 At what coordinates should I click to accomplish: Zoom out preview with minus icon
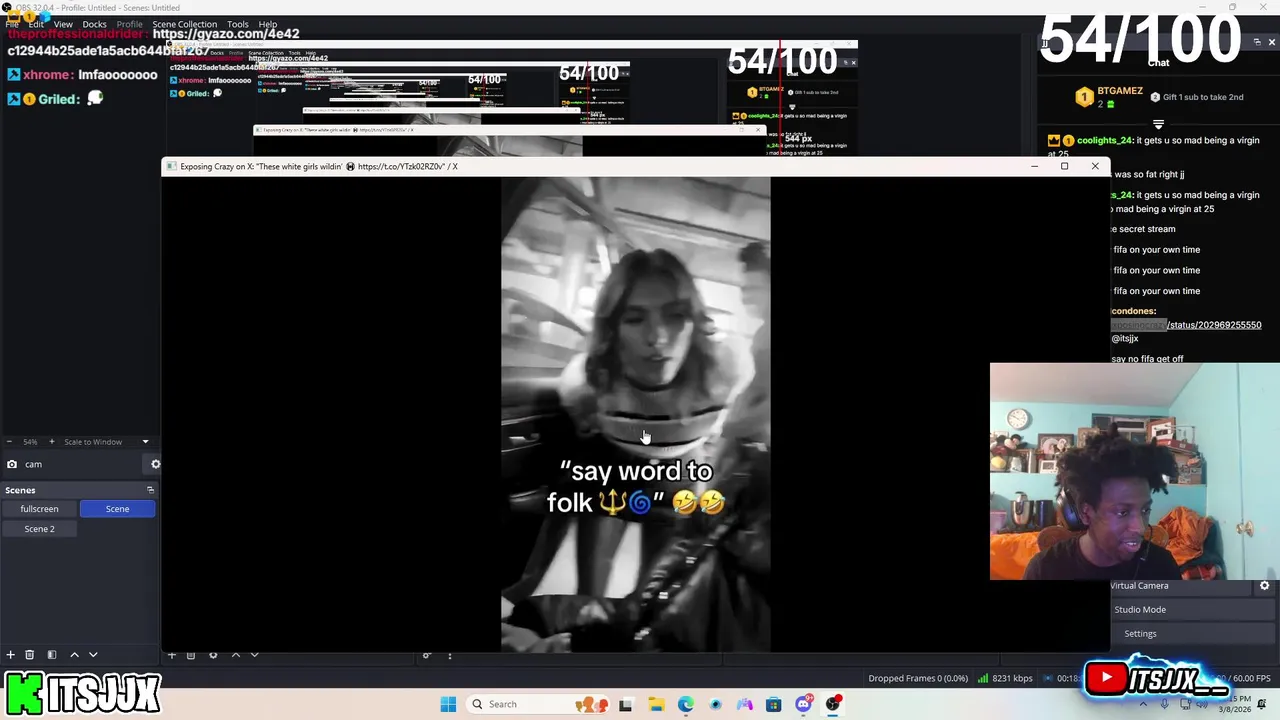9,442
